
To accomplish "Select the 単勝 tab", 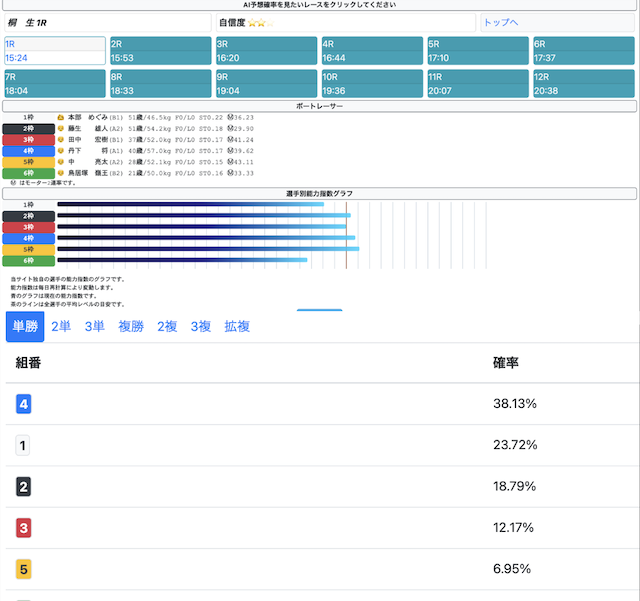I will pos(25,326).
